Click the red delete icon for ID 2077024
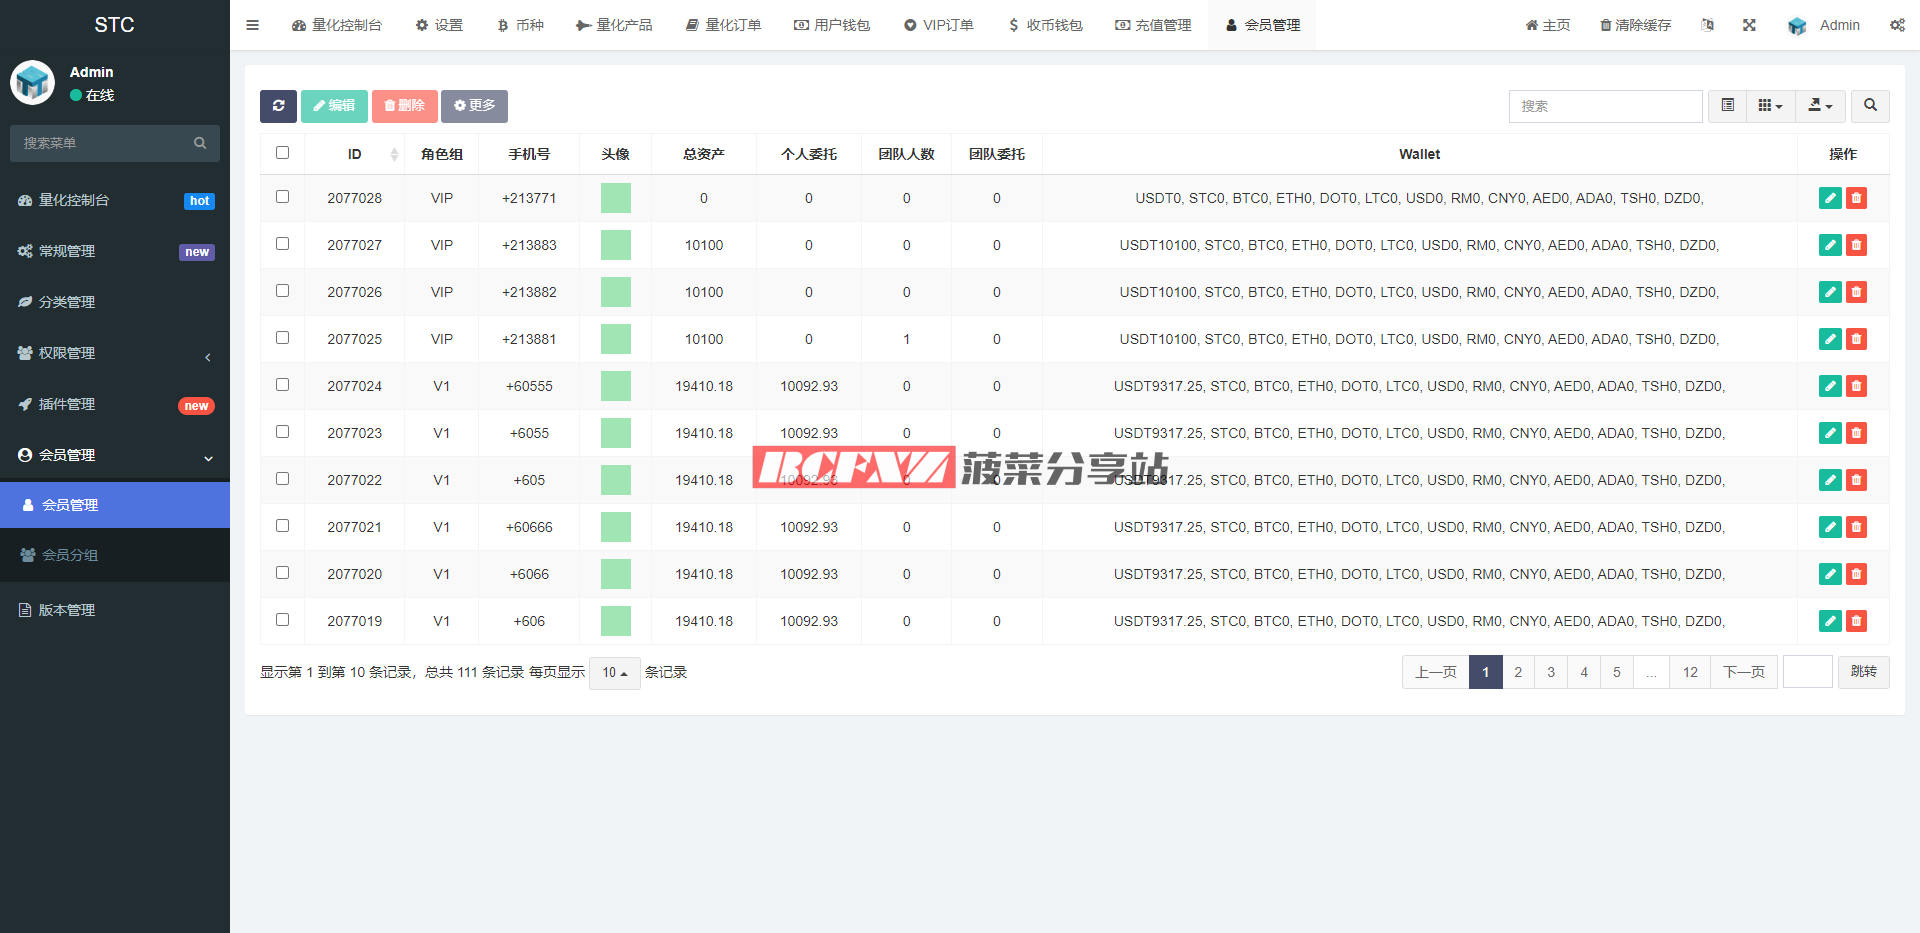Screen dimensions: 1920x933 (1856, 386)
